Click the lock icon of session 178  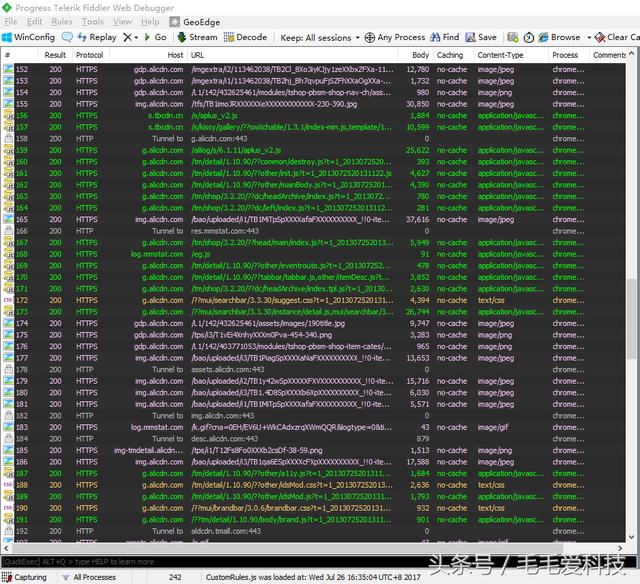(8, 369)
